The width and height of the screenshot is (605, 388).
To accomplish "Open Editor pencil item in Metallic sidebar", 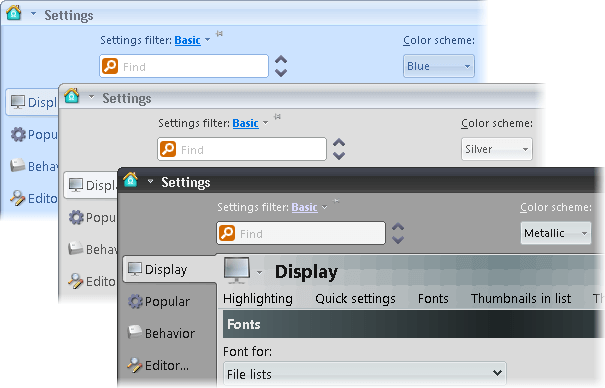I will [x=159, y=365].
